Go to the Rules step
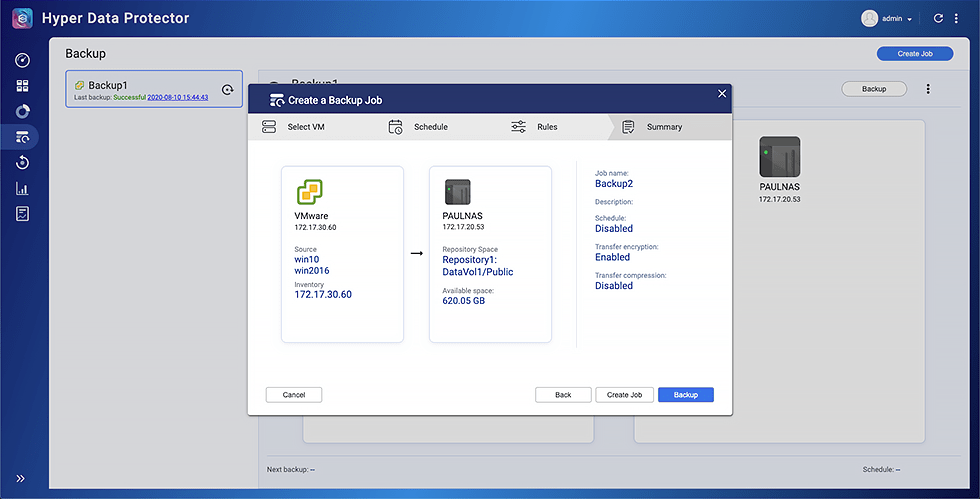 click(x=547, y=127)
